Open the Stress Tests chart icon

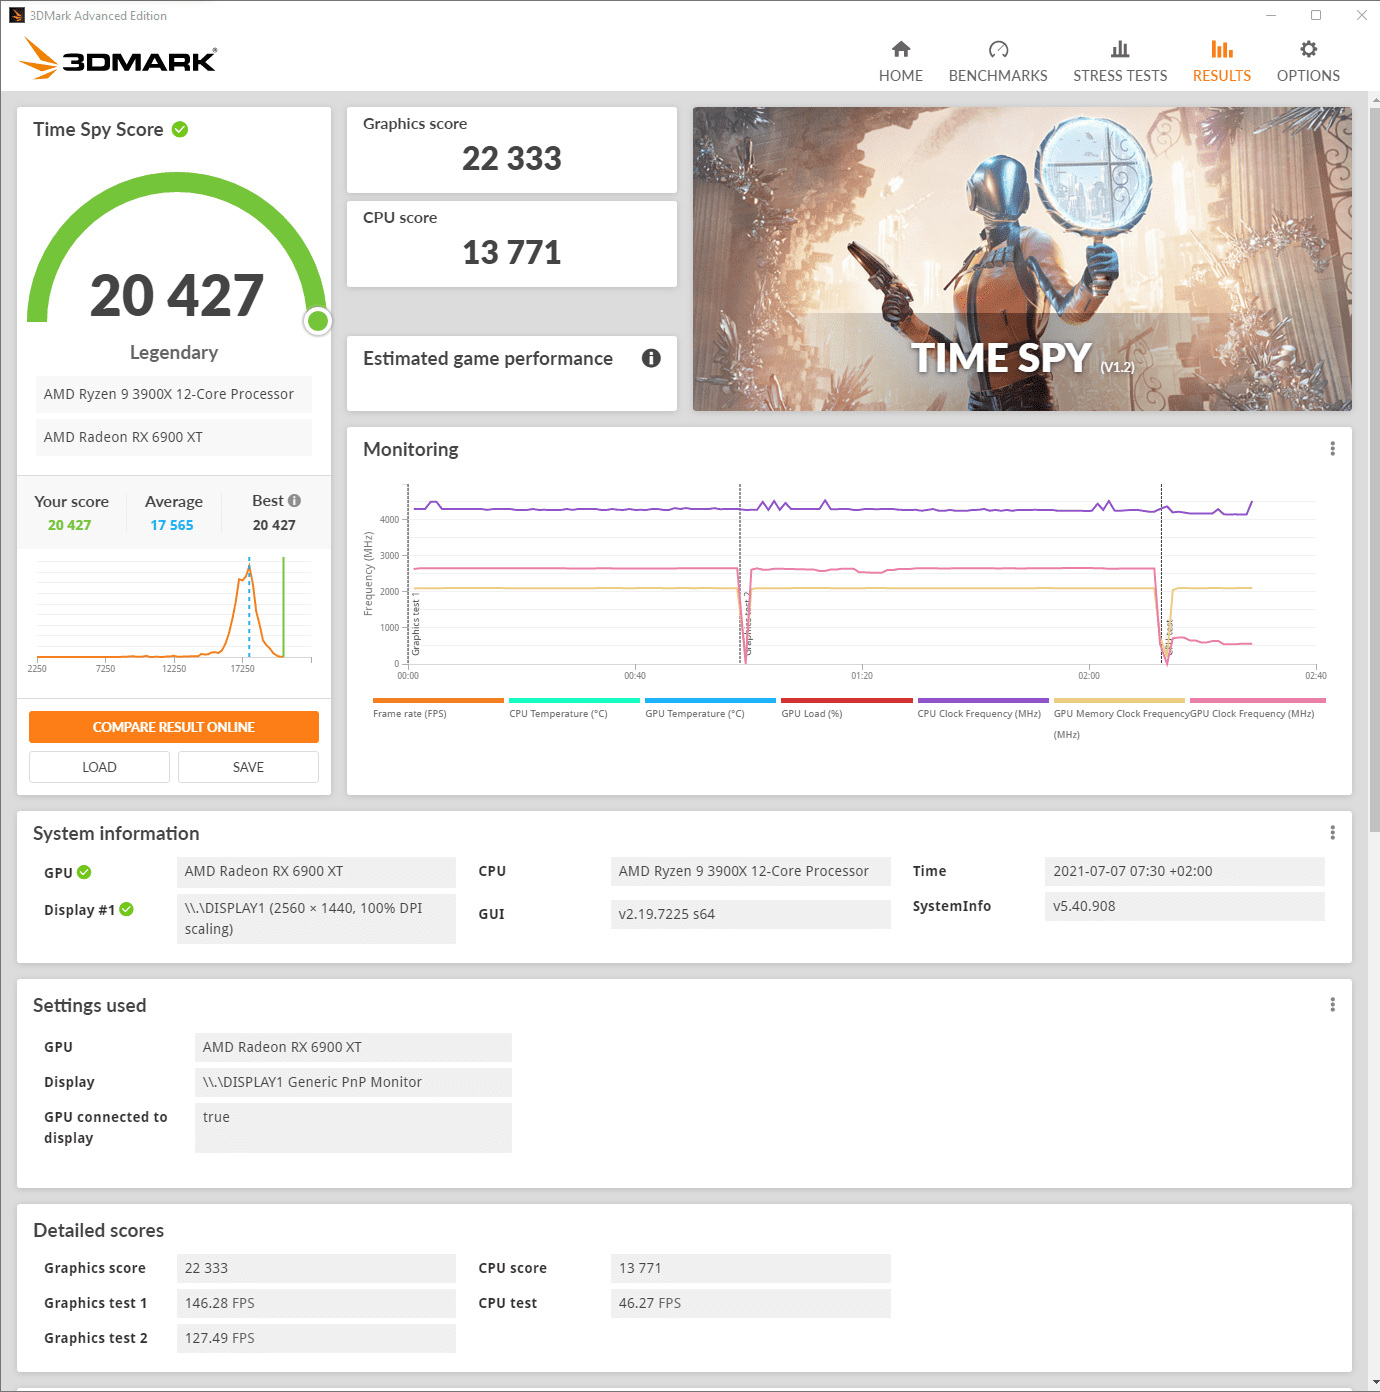coord(1120,49)
